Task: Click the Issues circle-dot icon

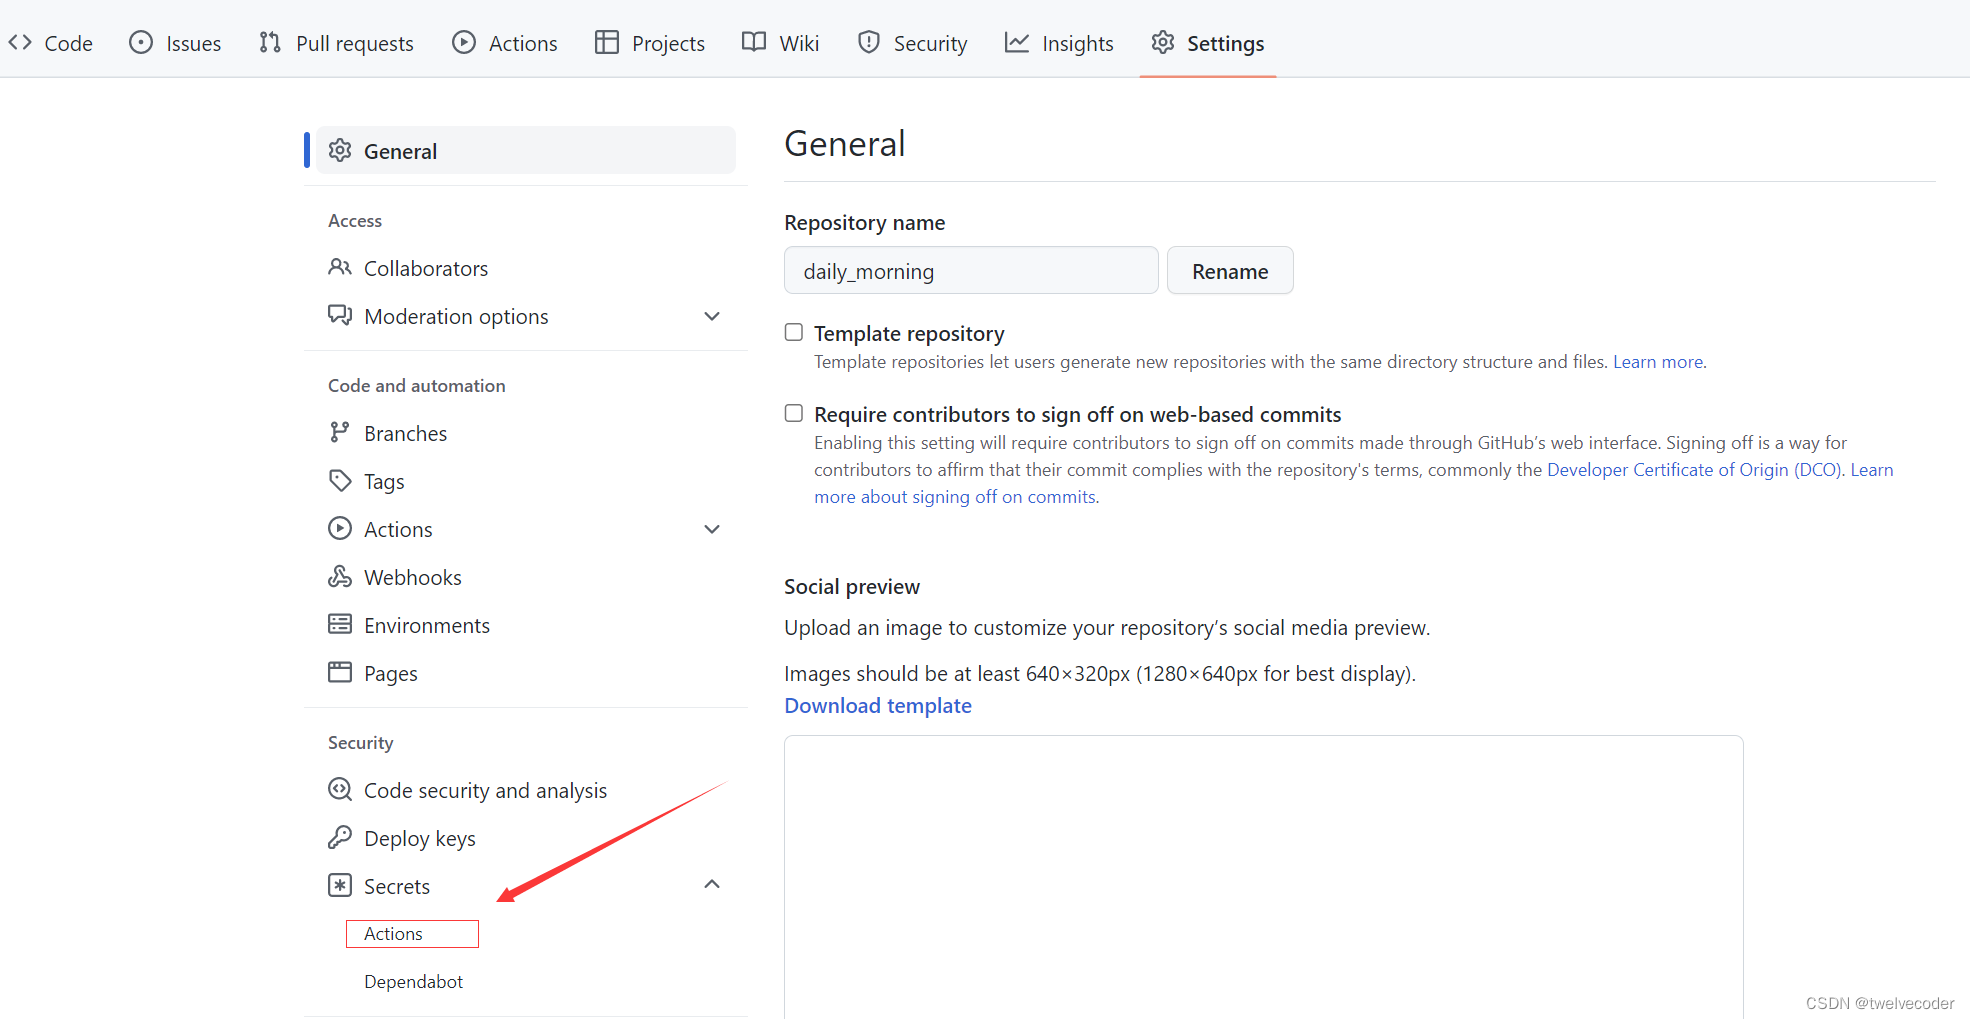Action: tap(141, 42)
